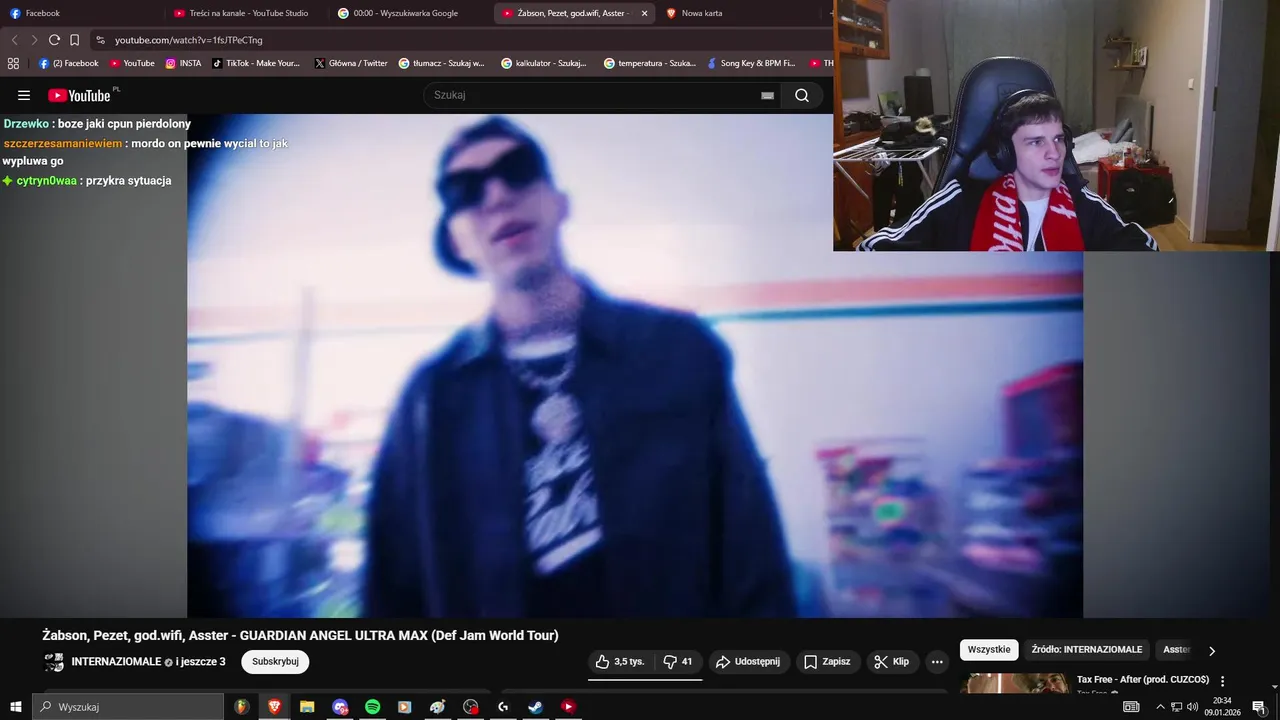Save the video with Zapisz
The image size is (1280, 720).
point(827,662)
